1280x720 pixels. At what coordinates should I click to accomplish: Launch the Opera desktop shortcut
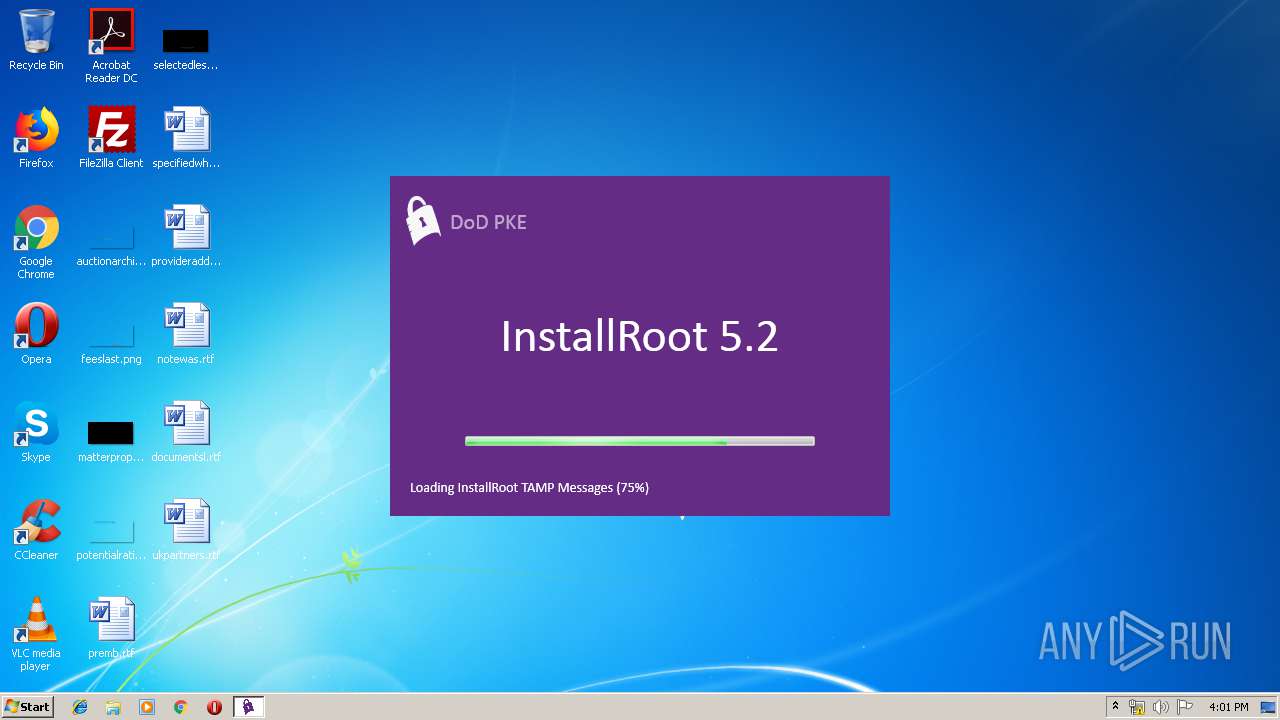click(36, 334)
